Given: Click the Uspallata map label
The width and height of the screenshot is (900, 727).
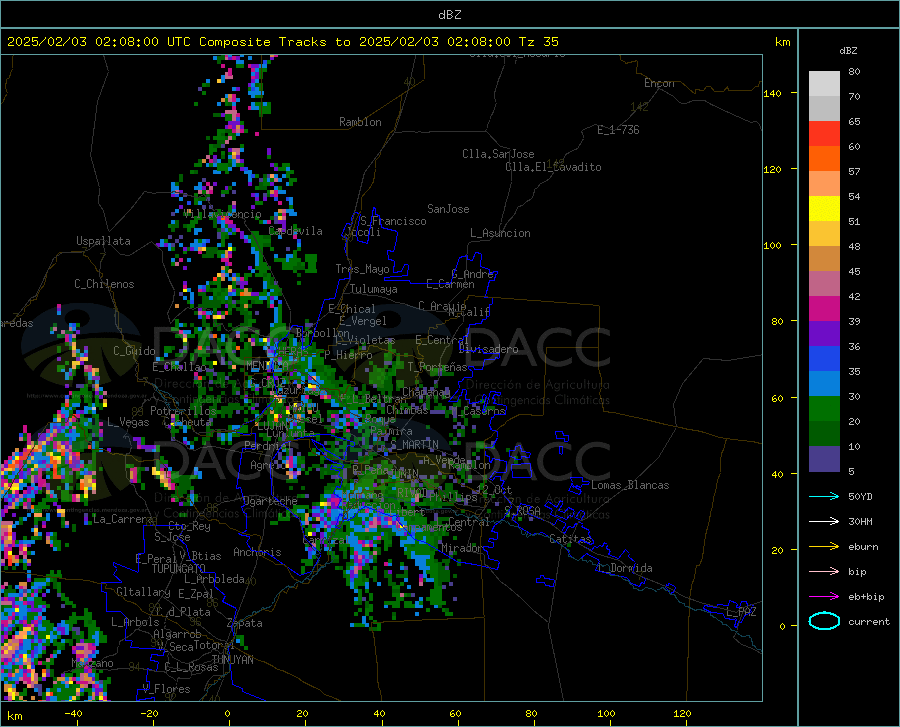Looking at the screenshot, I should point(103,241).
